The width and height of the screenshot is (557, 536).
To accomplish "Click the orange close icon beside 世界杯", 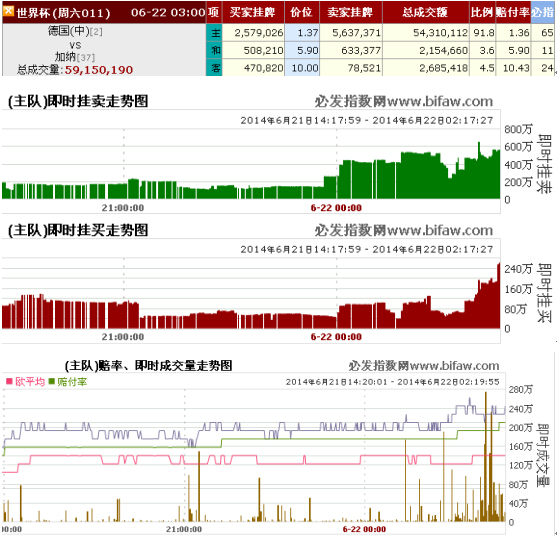I will [x=9, y=11].
